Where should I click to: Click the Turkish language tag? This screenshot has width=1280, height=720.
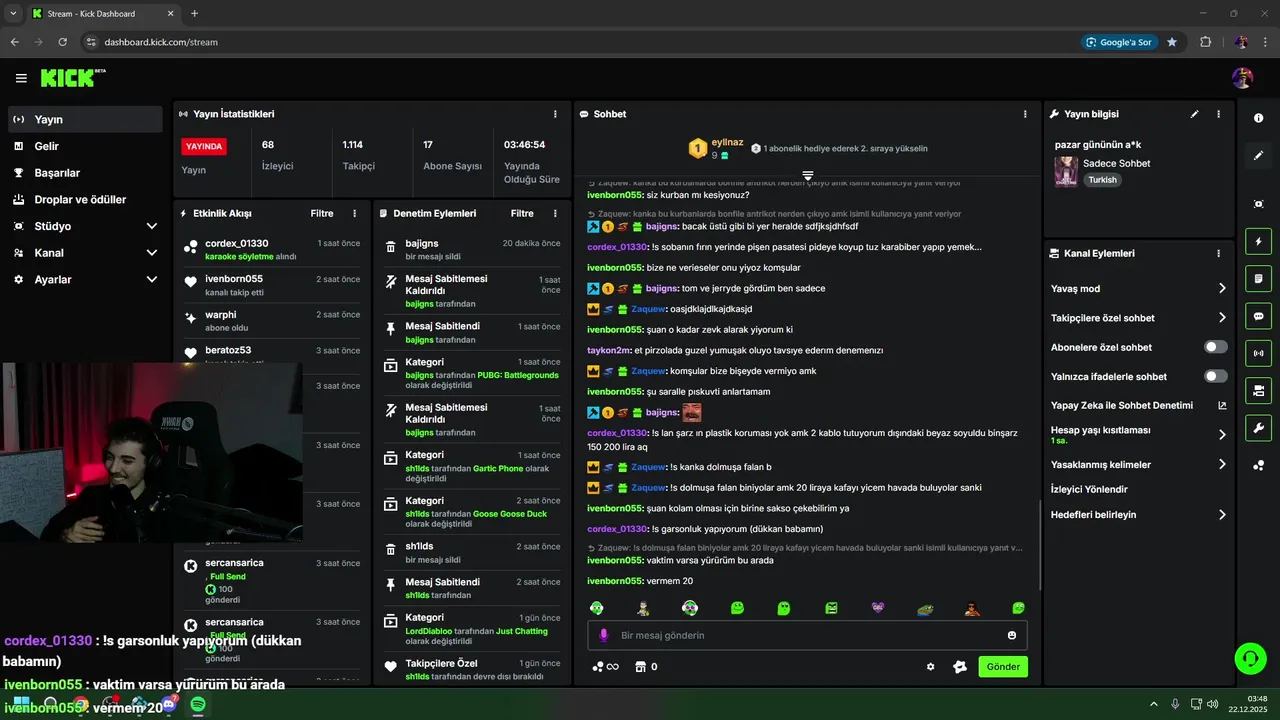click(1103, 180)
